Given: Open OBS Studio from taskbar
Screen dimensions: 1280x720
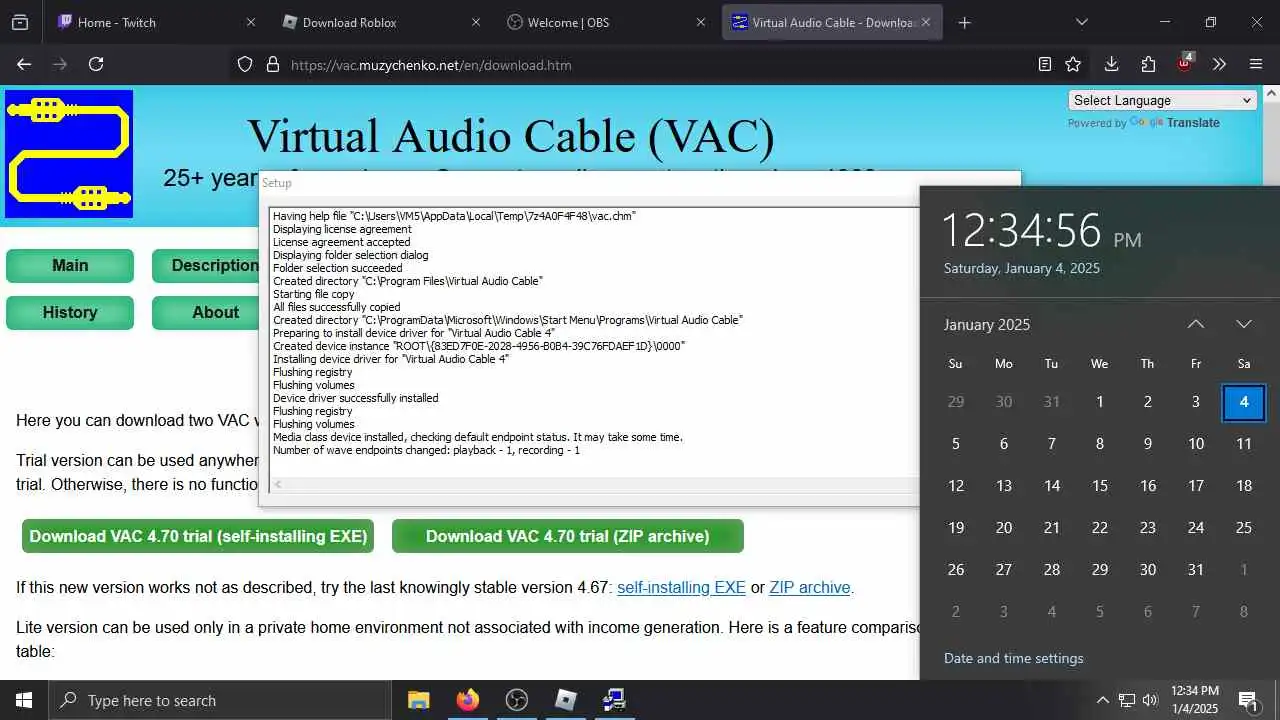Looking at the screenshot, I should click(516, 700).
